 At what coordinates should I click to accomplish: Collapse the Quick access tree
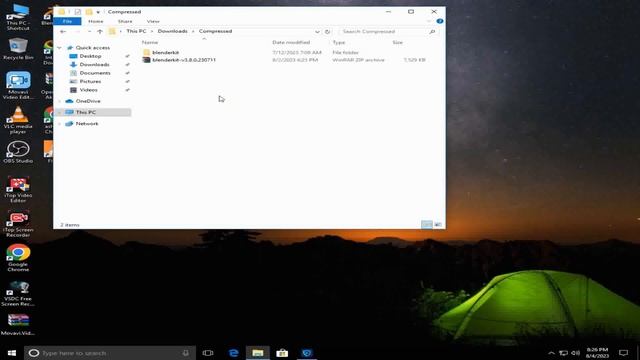pyautogui.click(x=60, y=48)
